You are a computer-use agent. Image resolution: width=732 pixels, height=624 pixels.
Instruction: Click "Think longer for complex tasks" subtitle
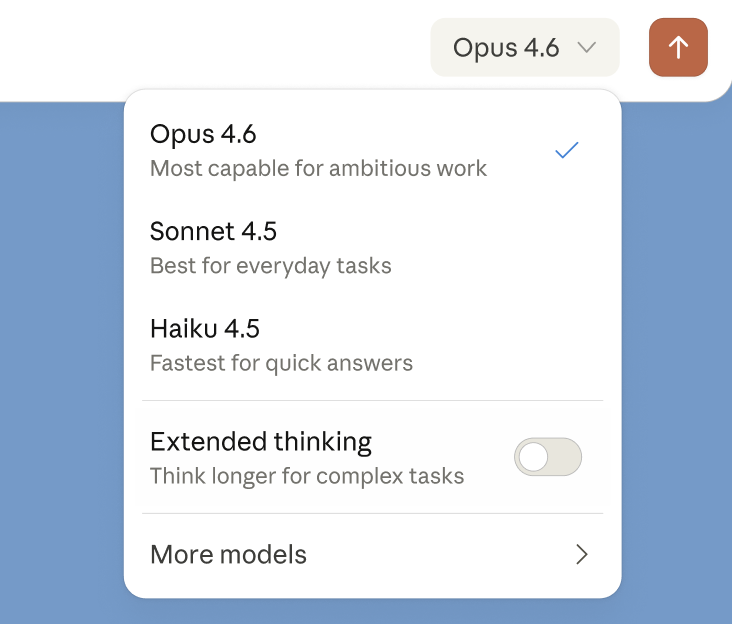[x=307, y=476]
